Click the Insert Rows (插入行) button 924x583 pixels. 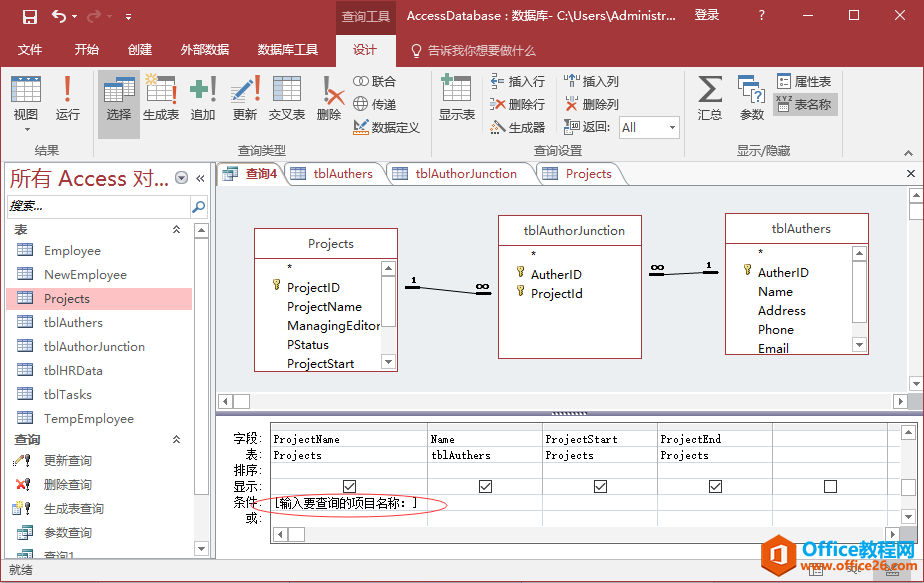(518, 81)
